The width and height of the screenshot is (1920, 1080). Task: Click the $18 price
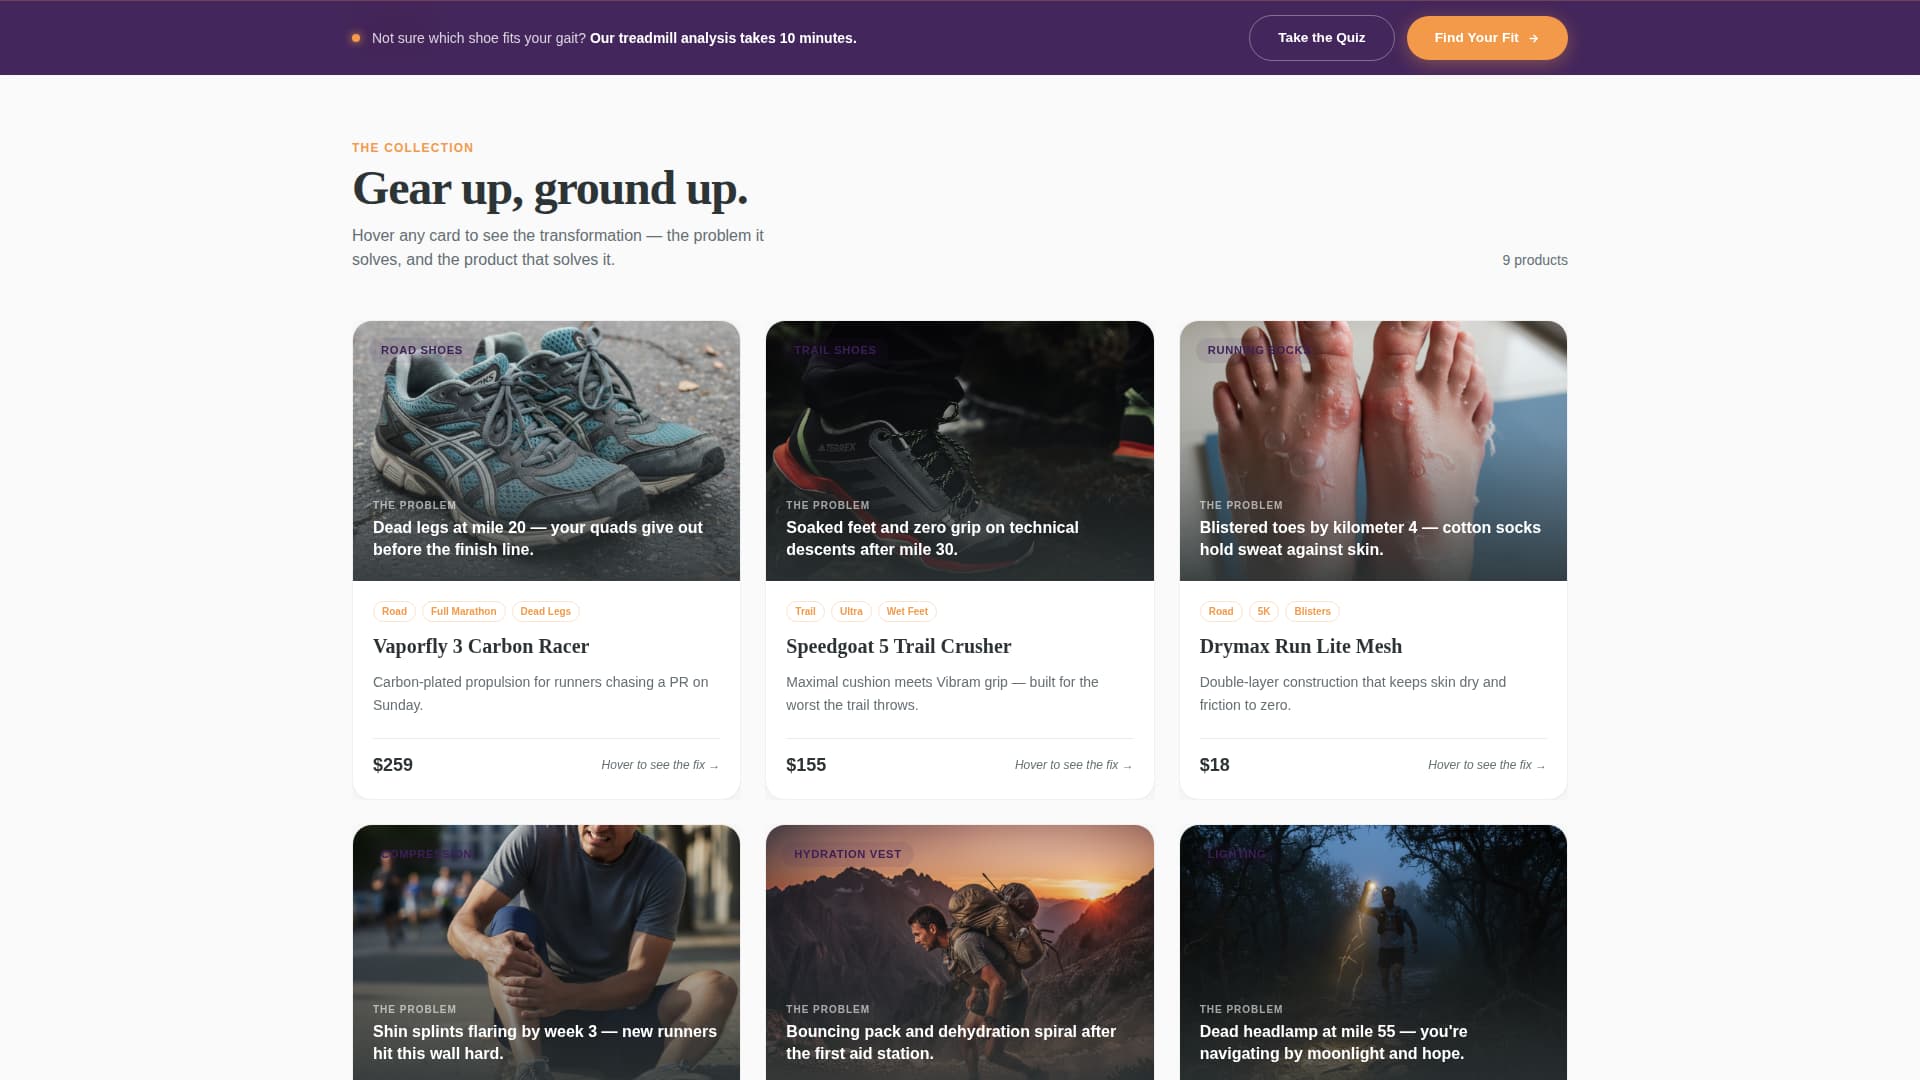coord(1215,765)
